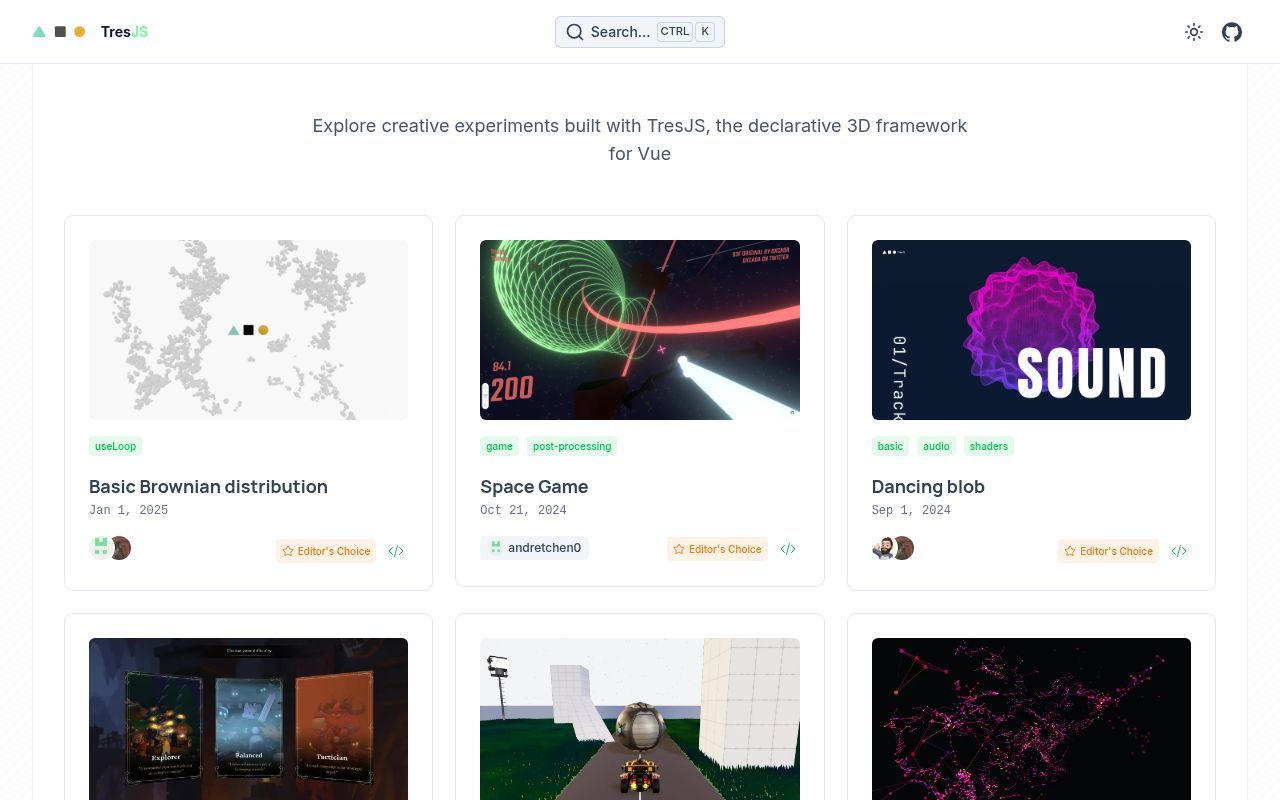The image size is (1280, 800).
Task: Select the basic tag on Dancing blob
Action: pyautogui.click(x=890, y=446)
